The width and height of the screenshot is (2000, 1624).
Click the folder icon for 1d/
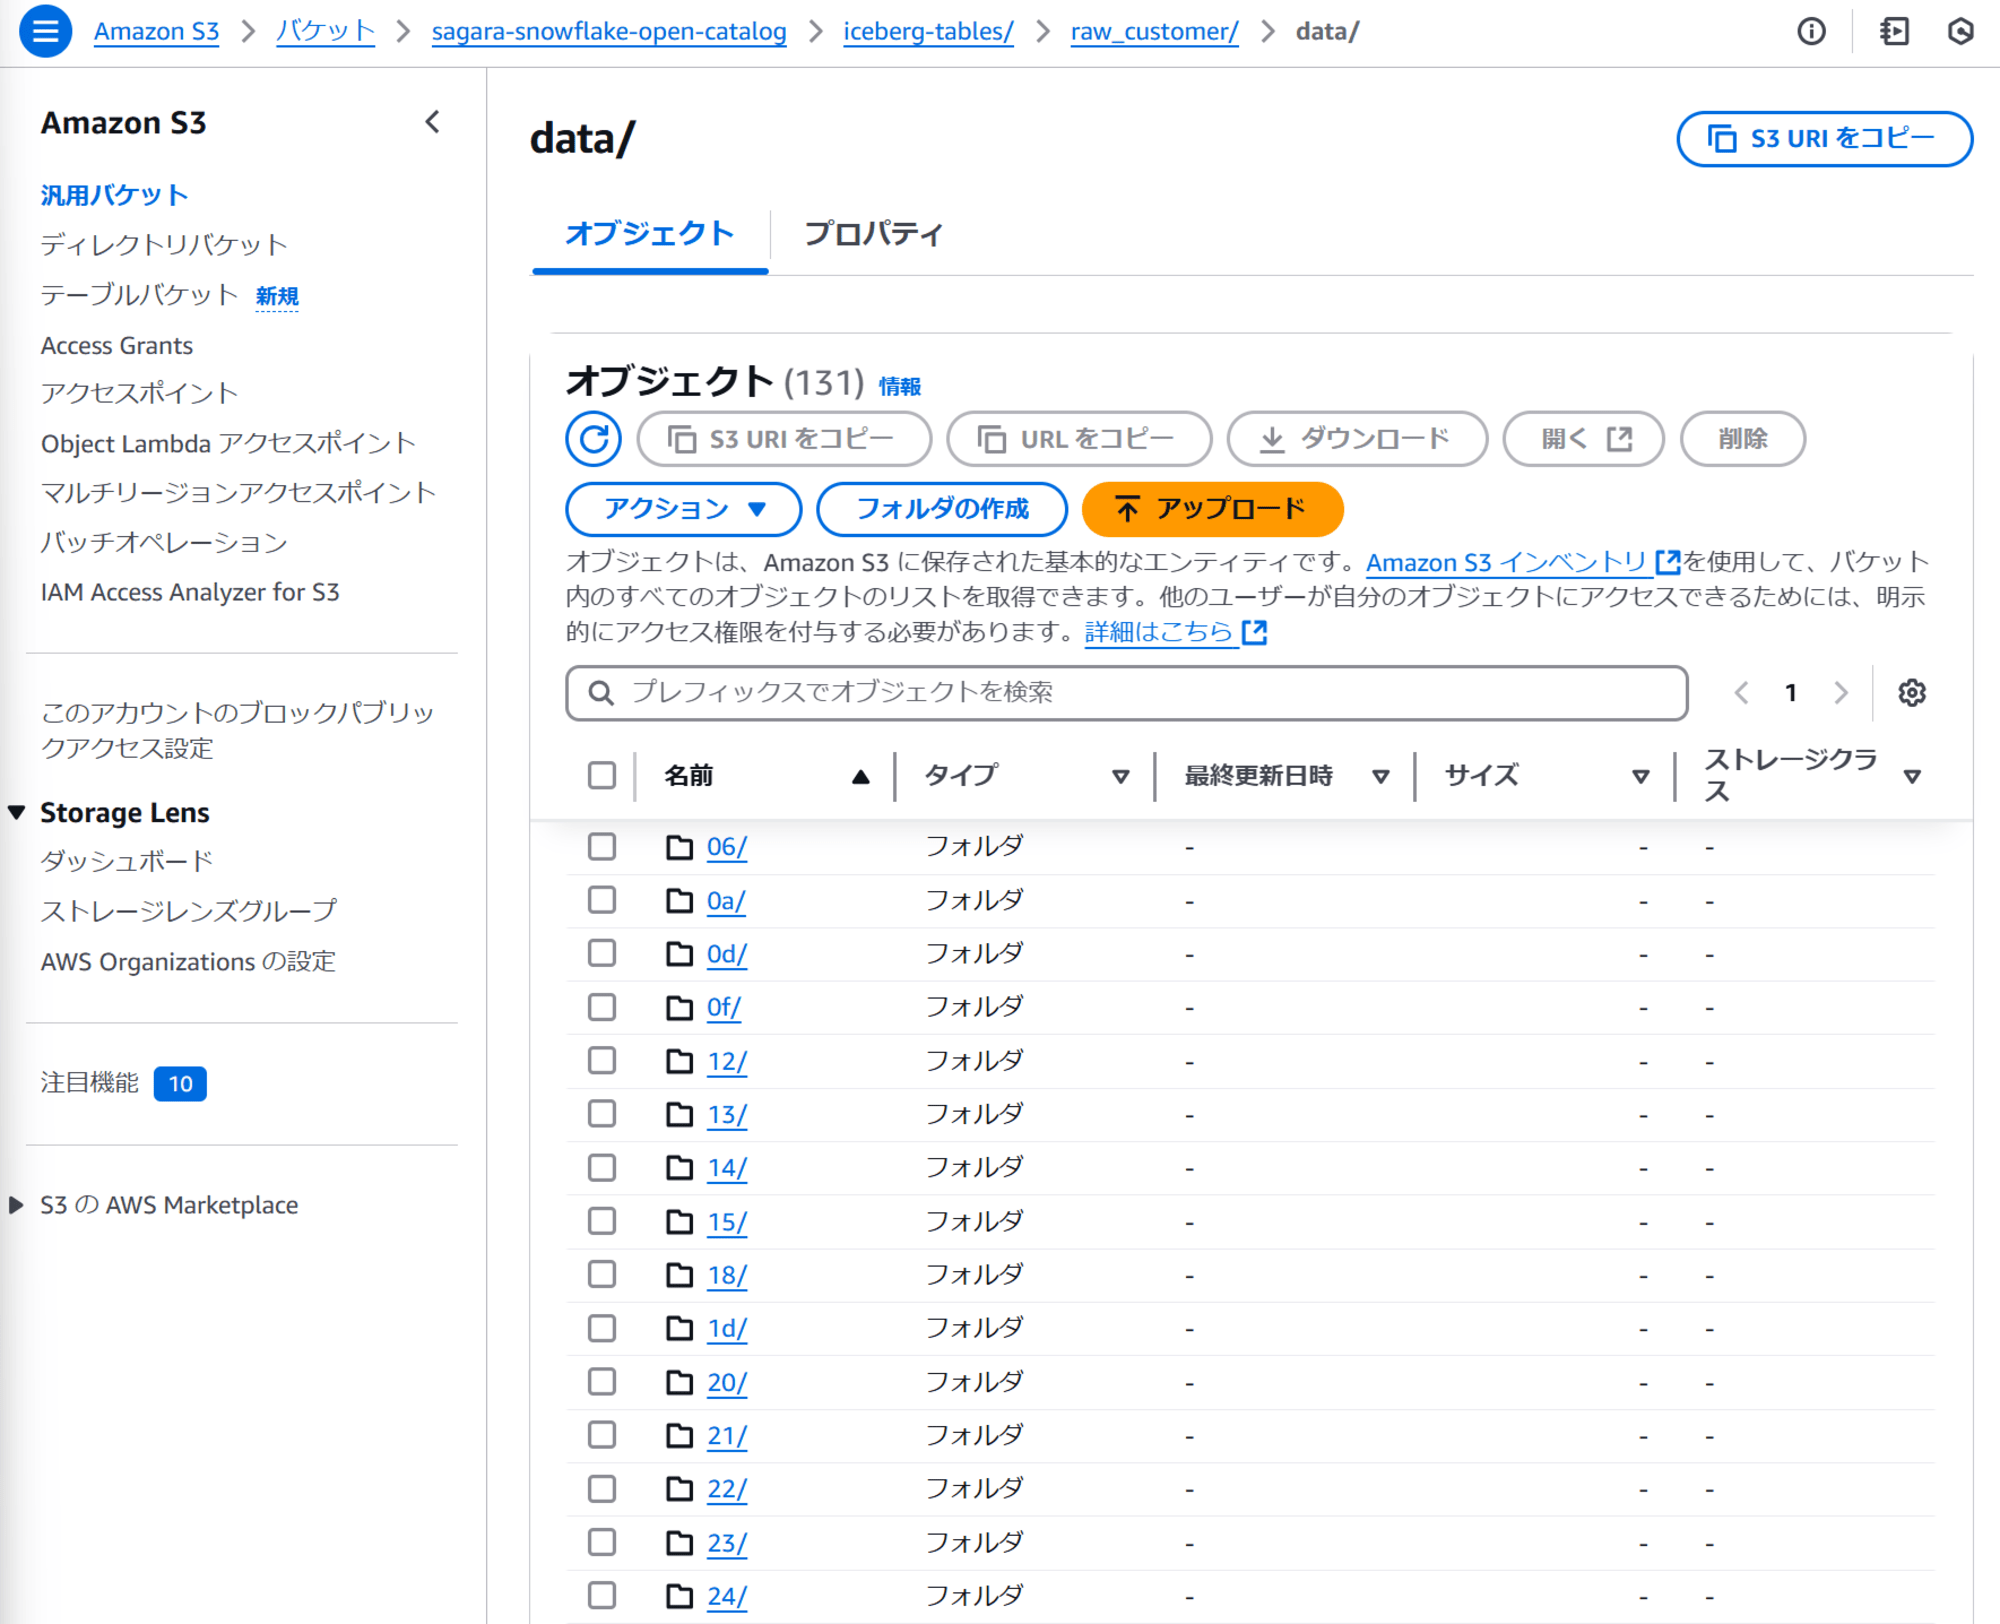[680, 1328]
